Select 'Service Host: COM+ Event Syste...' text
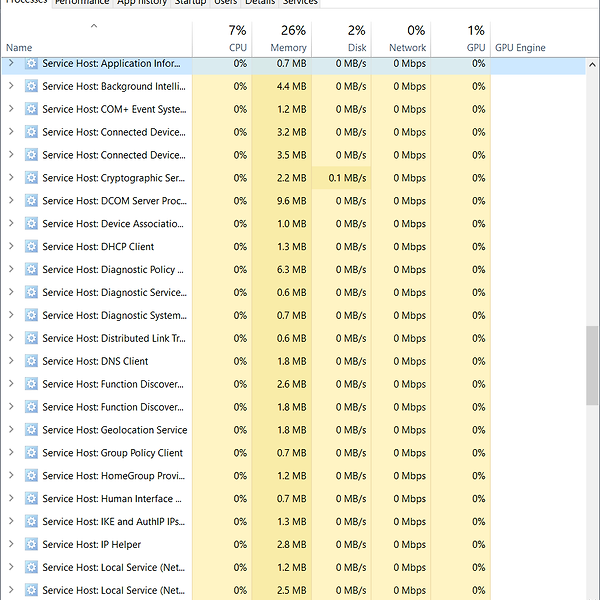The width and height of the screenshot is (600, 600). click(x=114, y=109)
